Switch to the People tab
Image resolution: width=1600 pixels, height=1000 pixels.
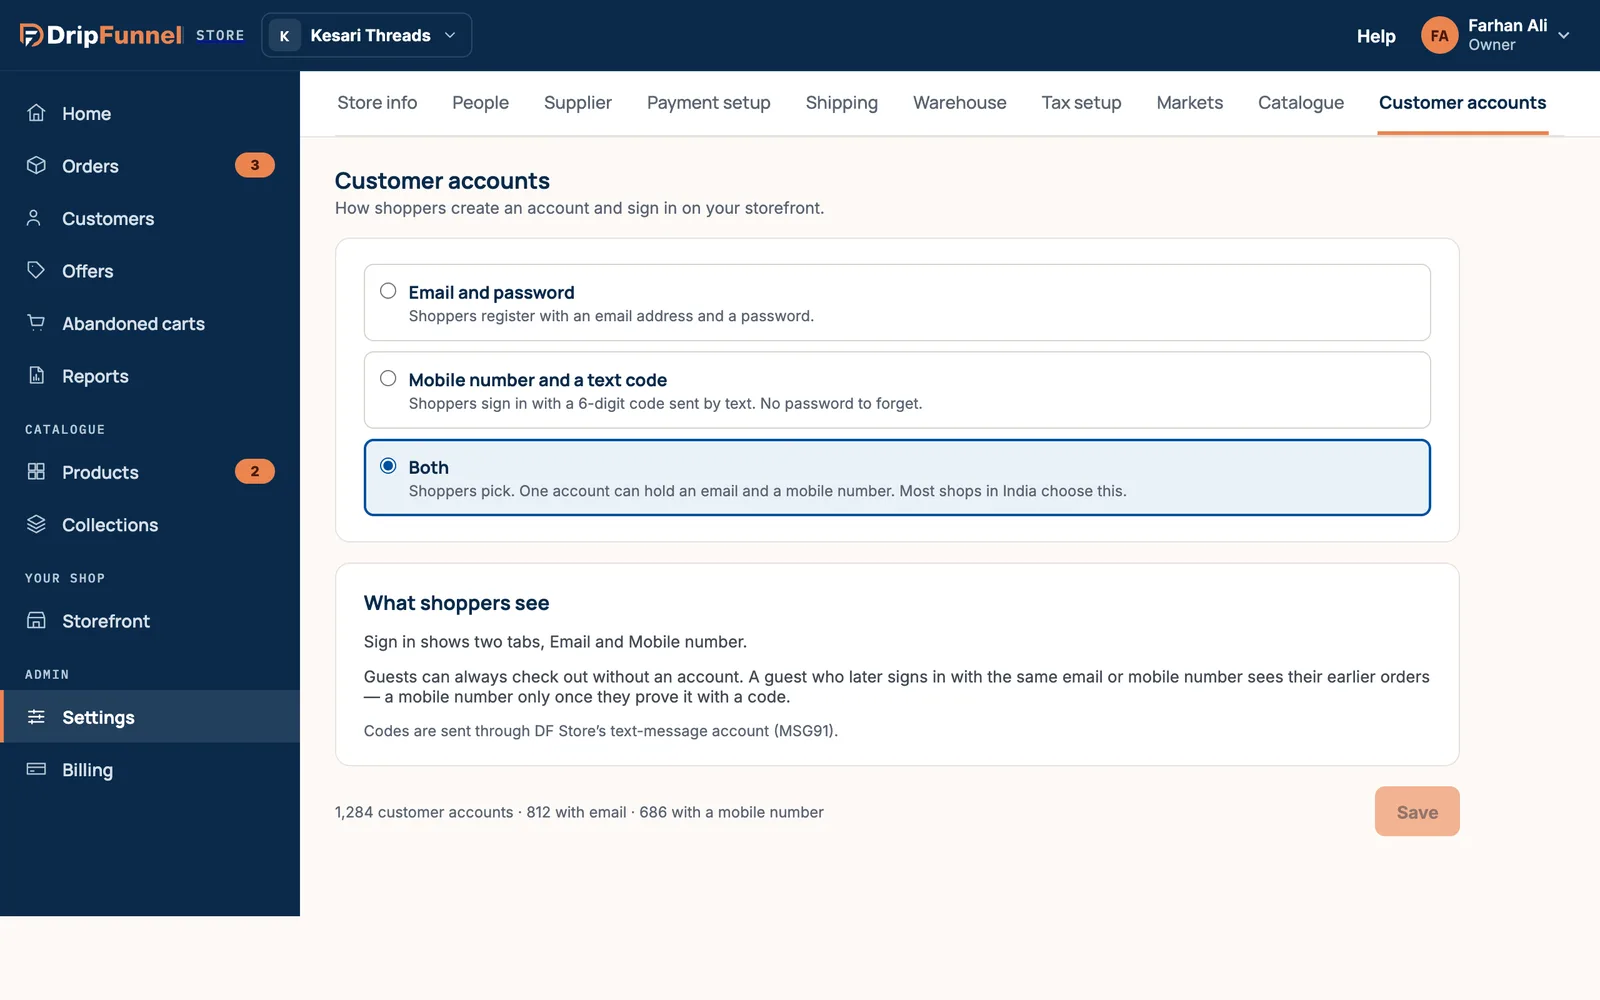pyautogui.click(x=480, y=103)
